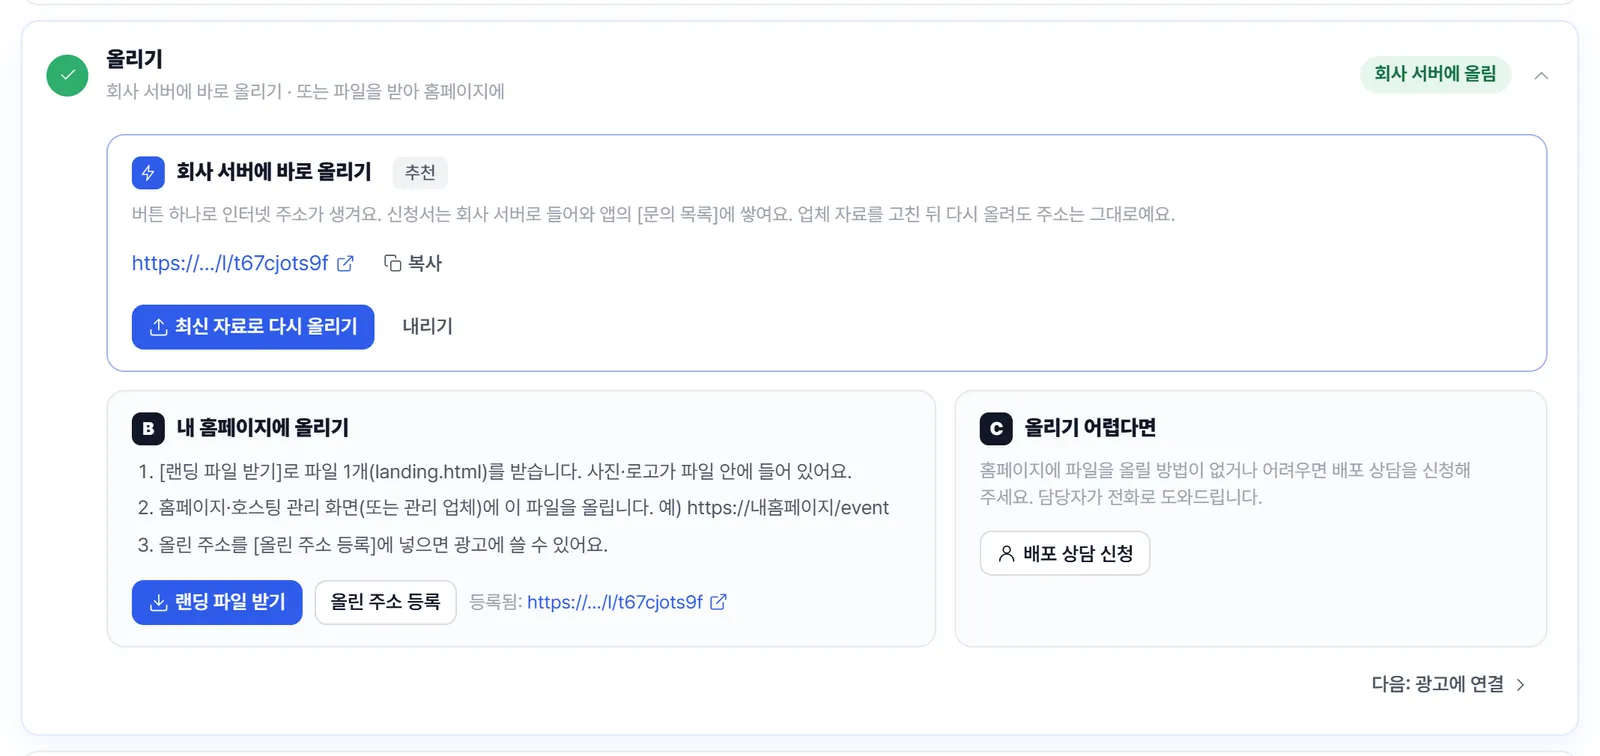Click the 올리기 어렵다면 heading
Screen dimensions: 1600x756
[x=1090, y=428]
